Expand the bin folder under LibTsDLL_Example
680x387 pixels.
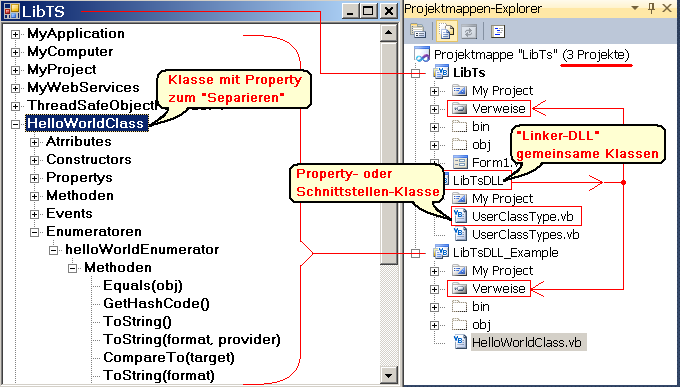(x=434, y=307)
